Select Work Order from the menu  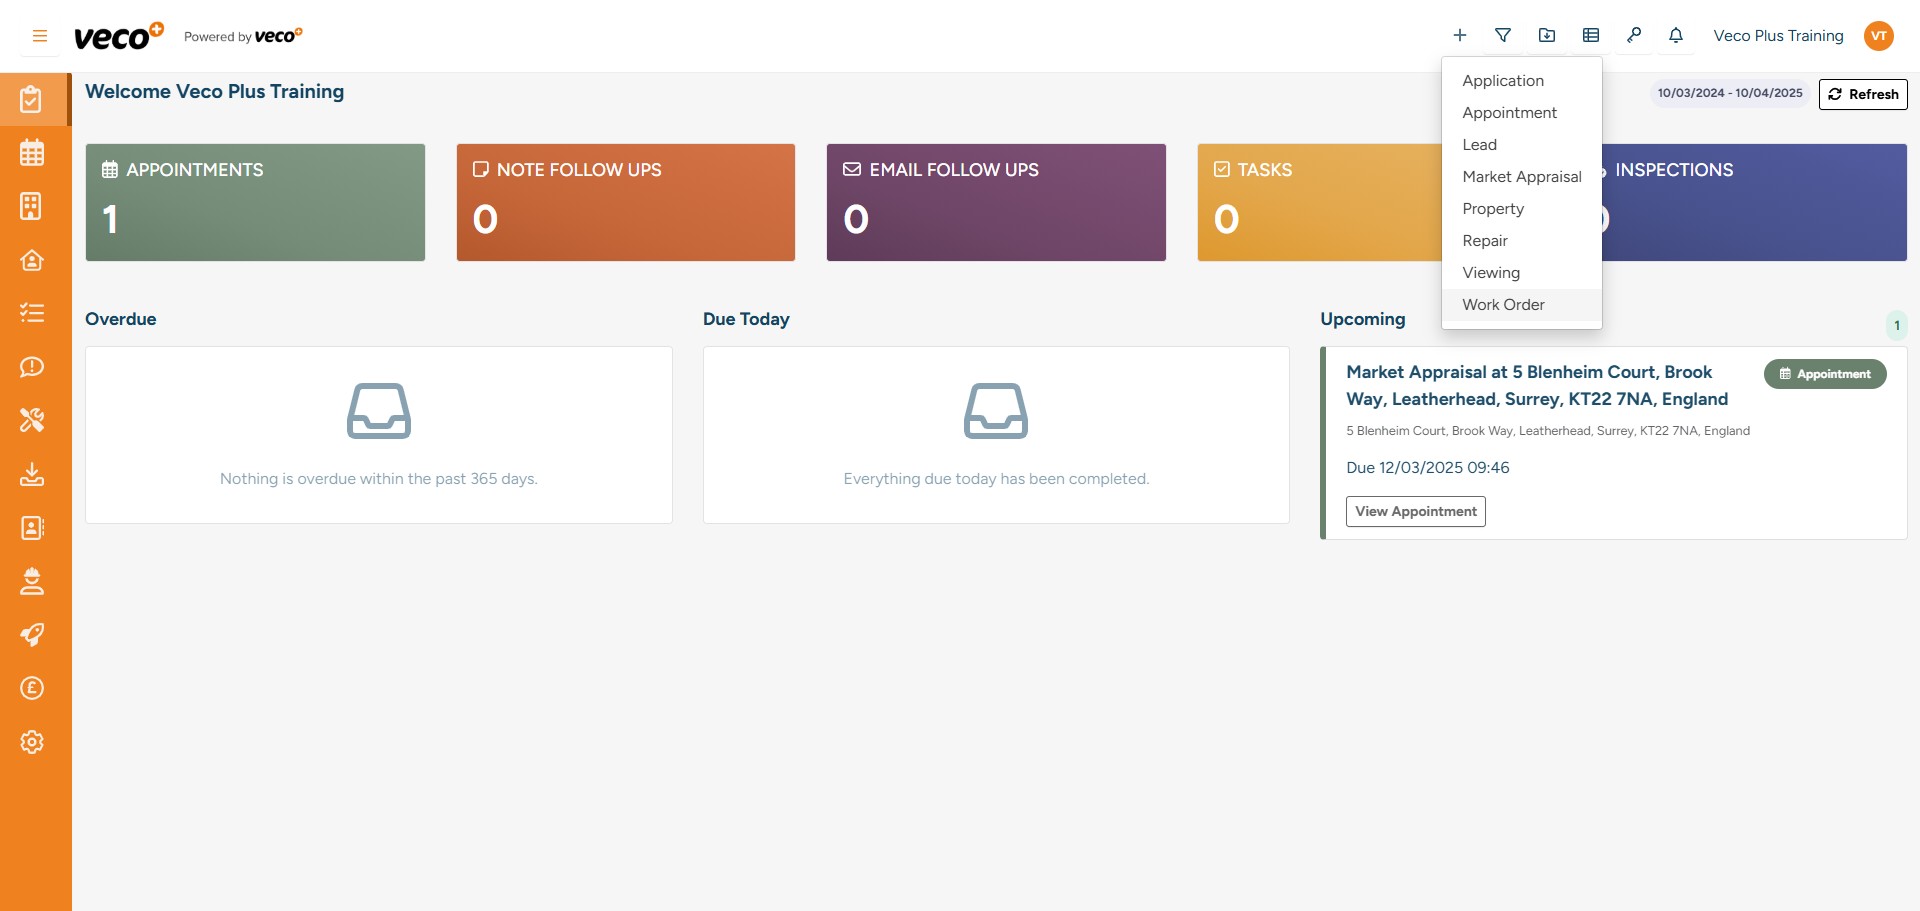[x=1503, y=305]
